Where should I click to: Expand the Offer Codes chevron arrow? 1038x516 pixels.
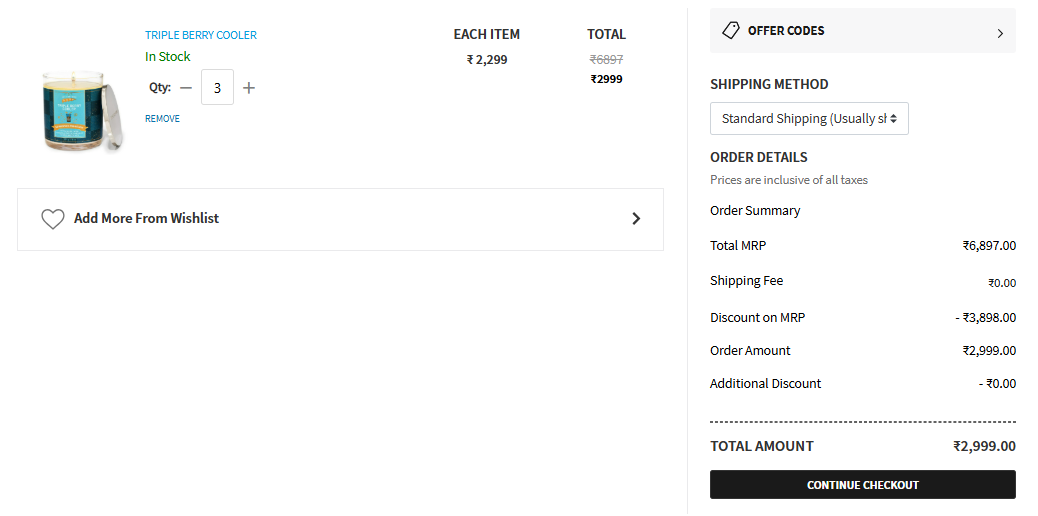click(1000, 33)
